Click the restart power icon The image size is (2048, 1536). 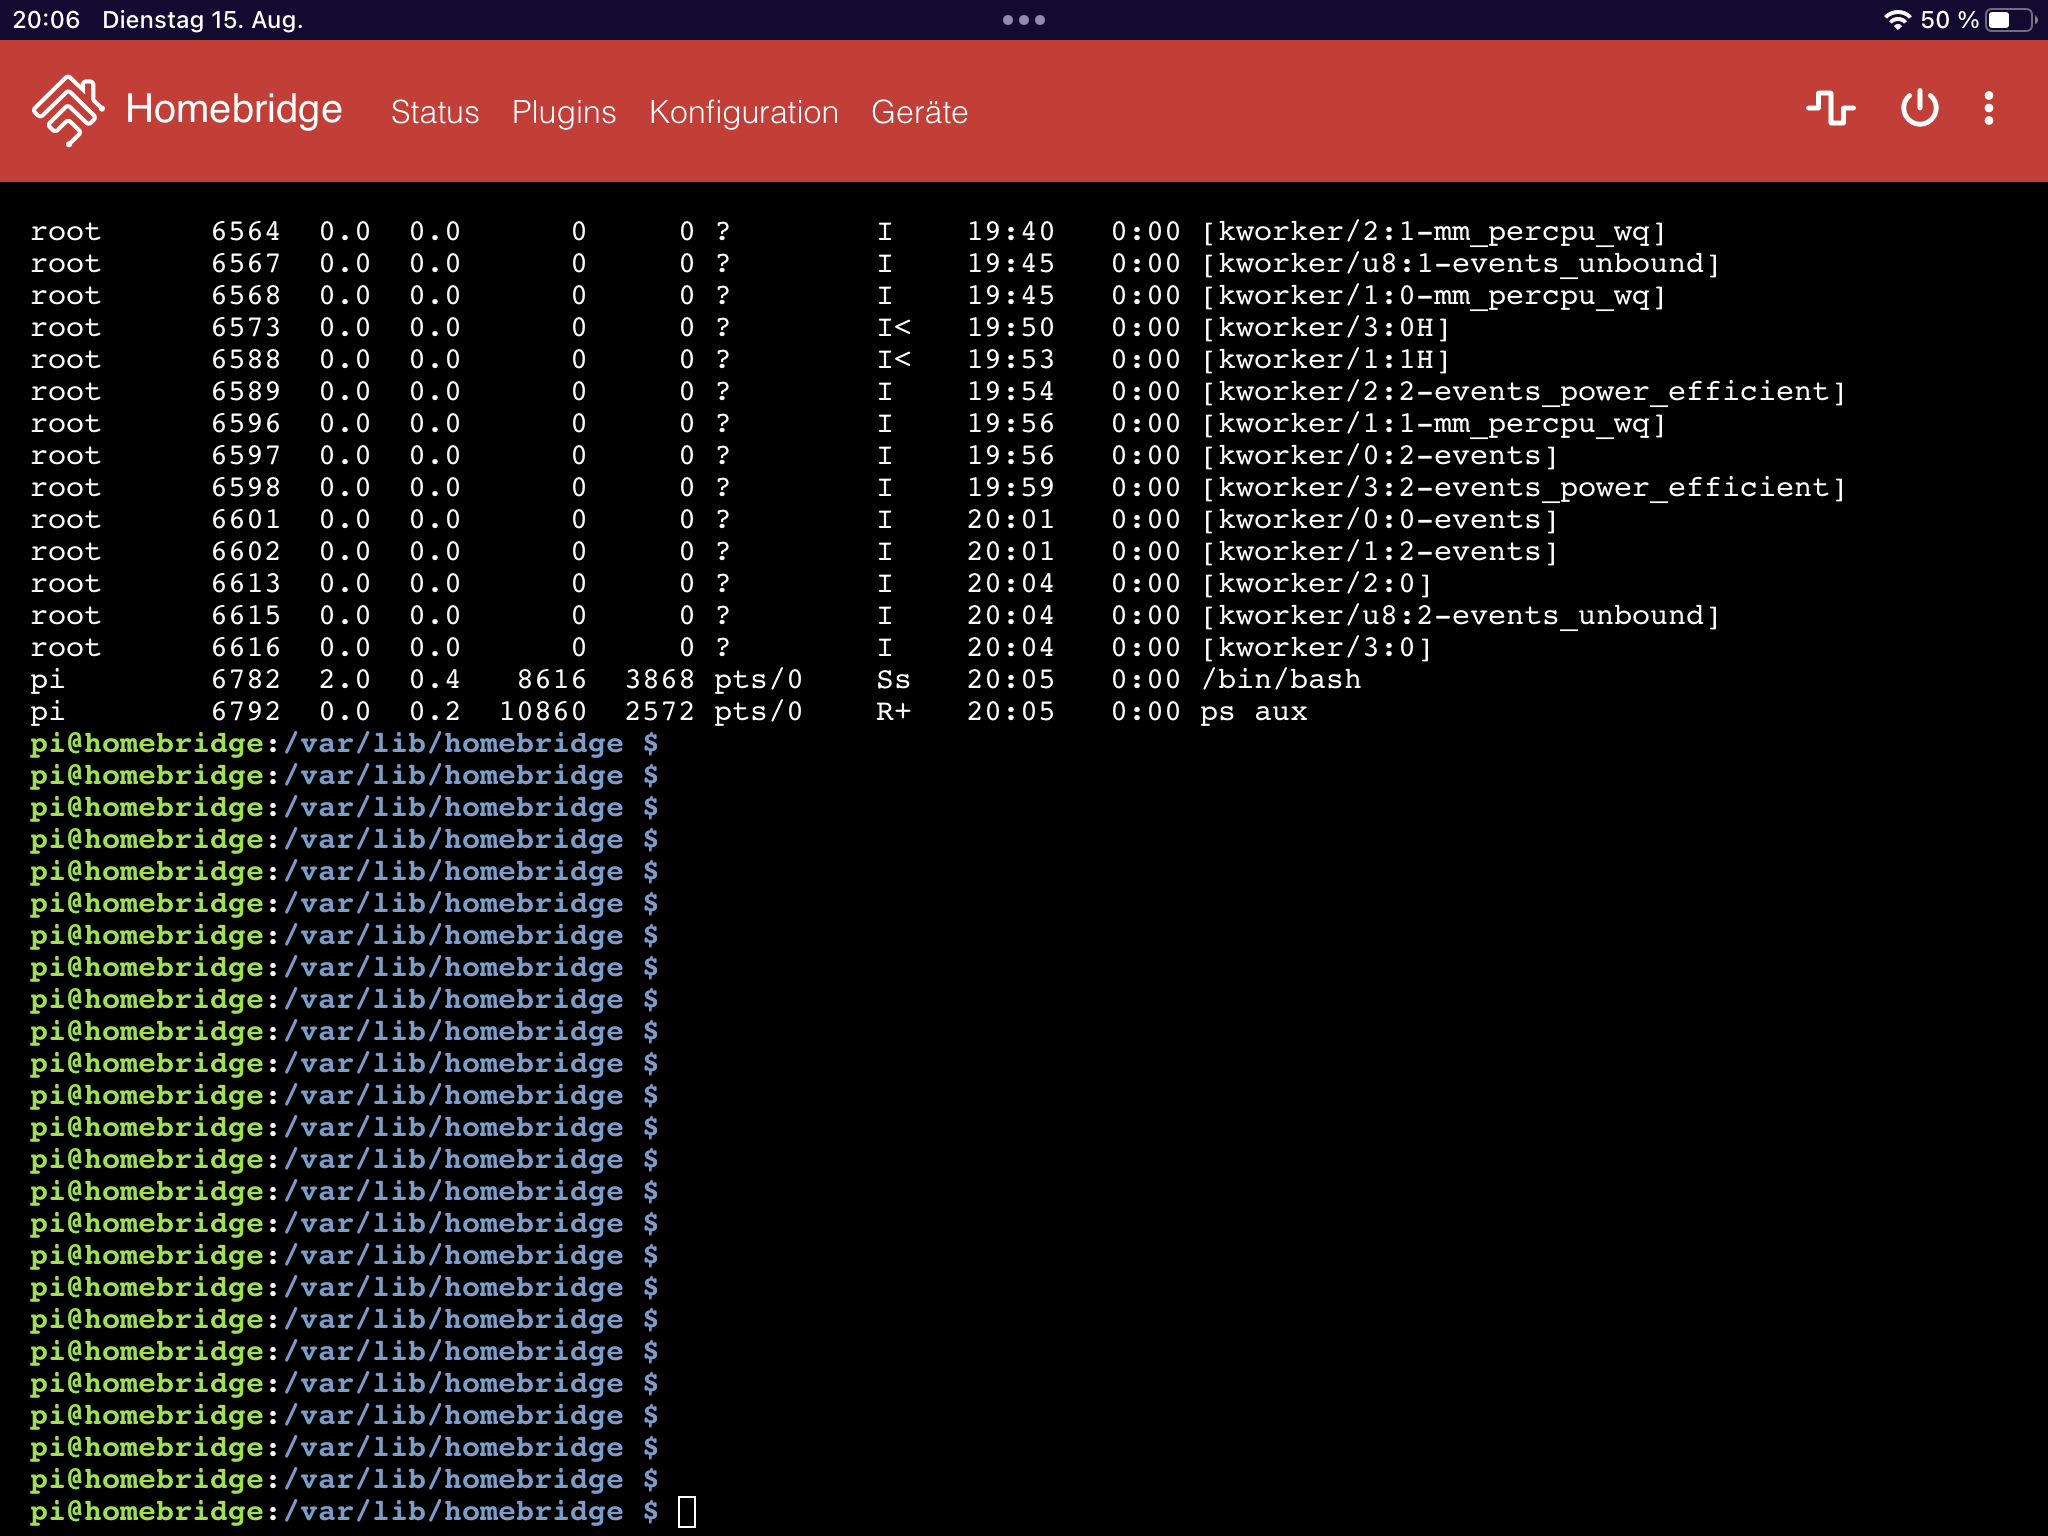tap(1919, 108)
